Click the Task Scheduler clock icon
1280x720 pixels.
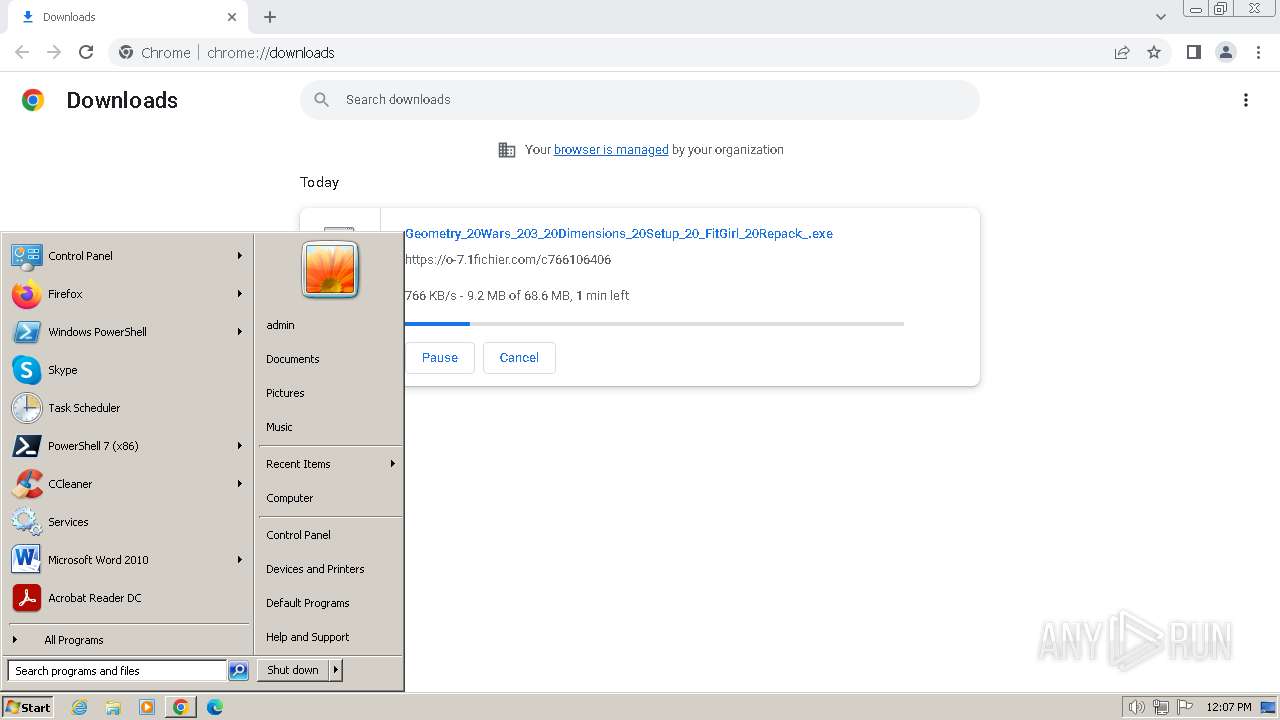tap(27, 408)
